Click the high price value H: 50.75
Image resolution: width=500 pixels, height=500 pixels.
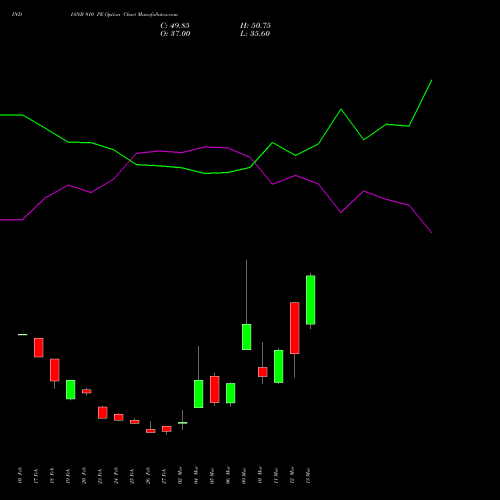(x=255, y=26)
